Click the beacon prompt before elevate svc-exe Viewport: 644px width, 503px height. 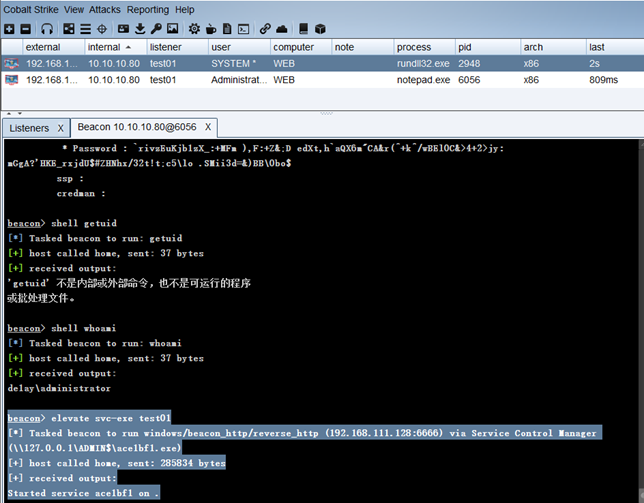[x=26, y=418]
